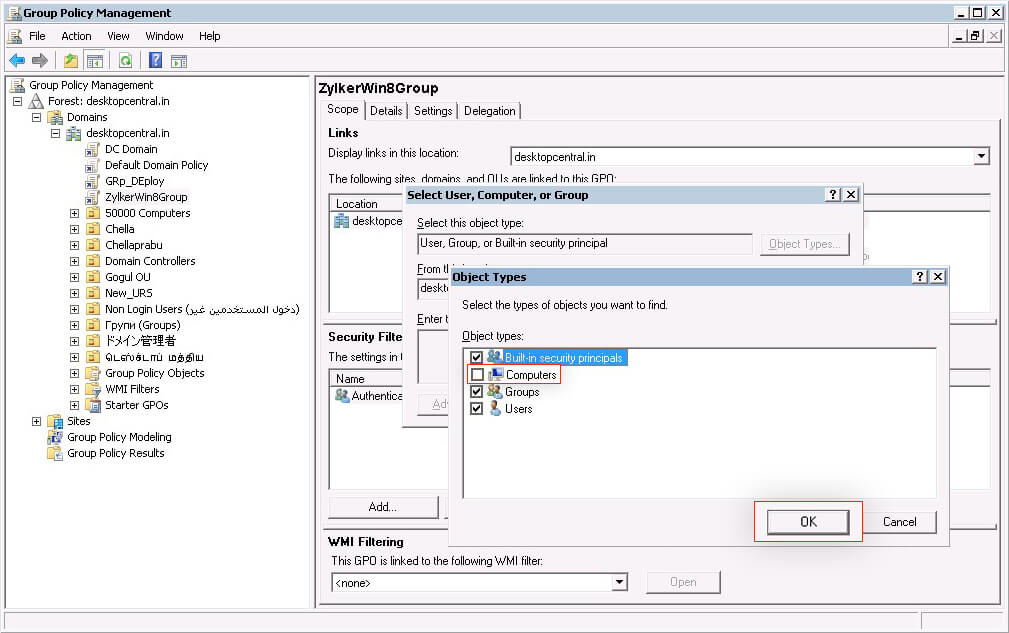Click the Domains folder icon in tree
This screenshot has height=633, width=1009.
[56, 117]
